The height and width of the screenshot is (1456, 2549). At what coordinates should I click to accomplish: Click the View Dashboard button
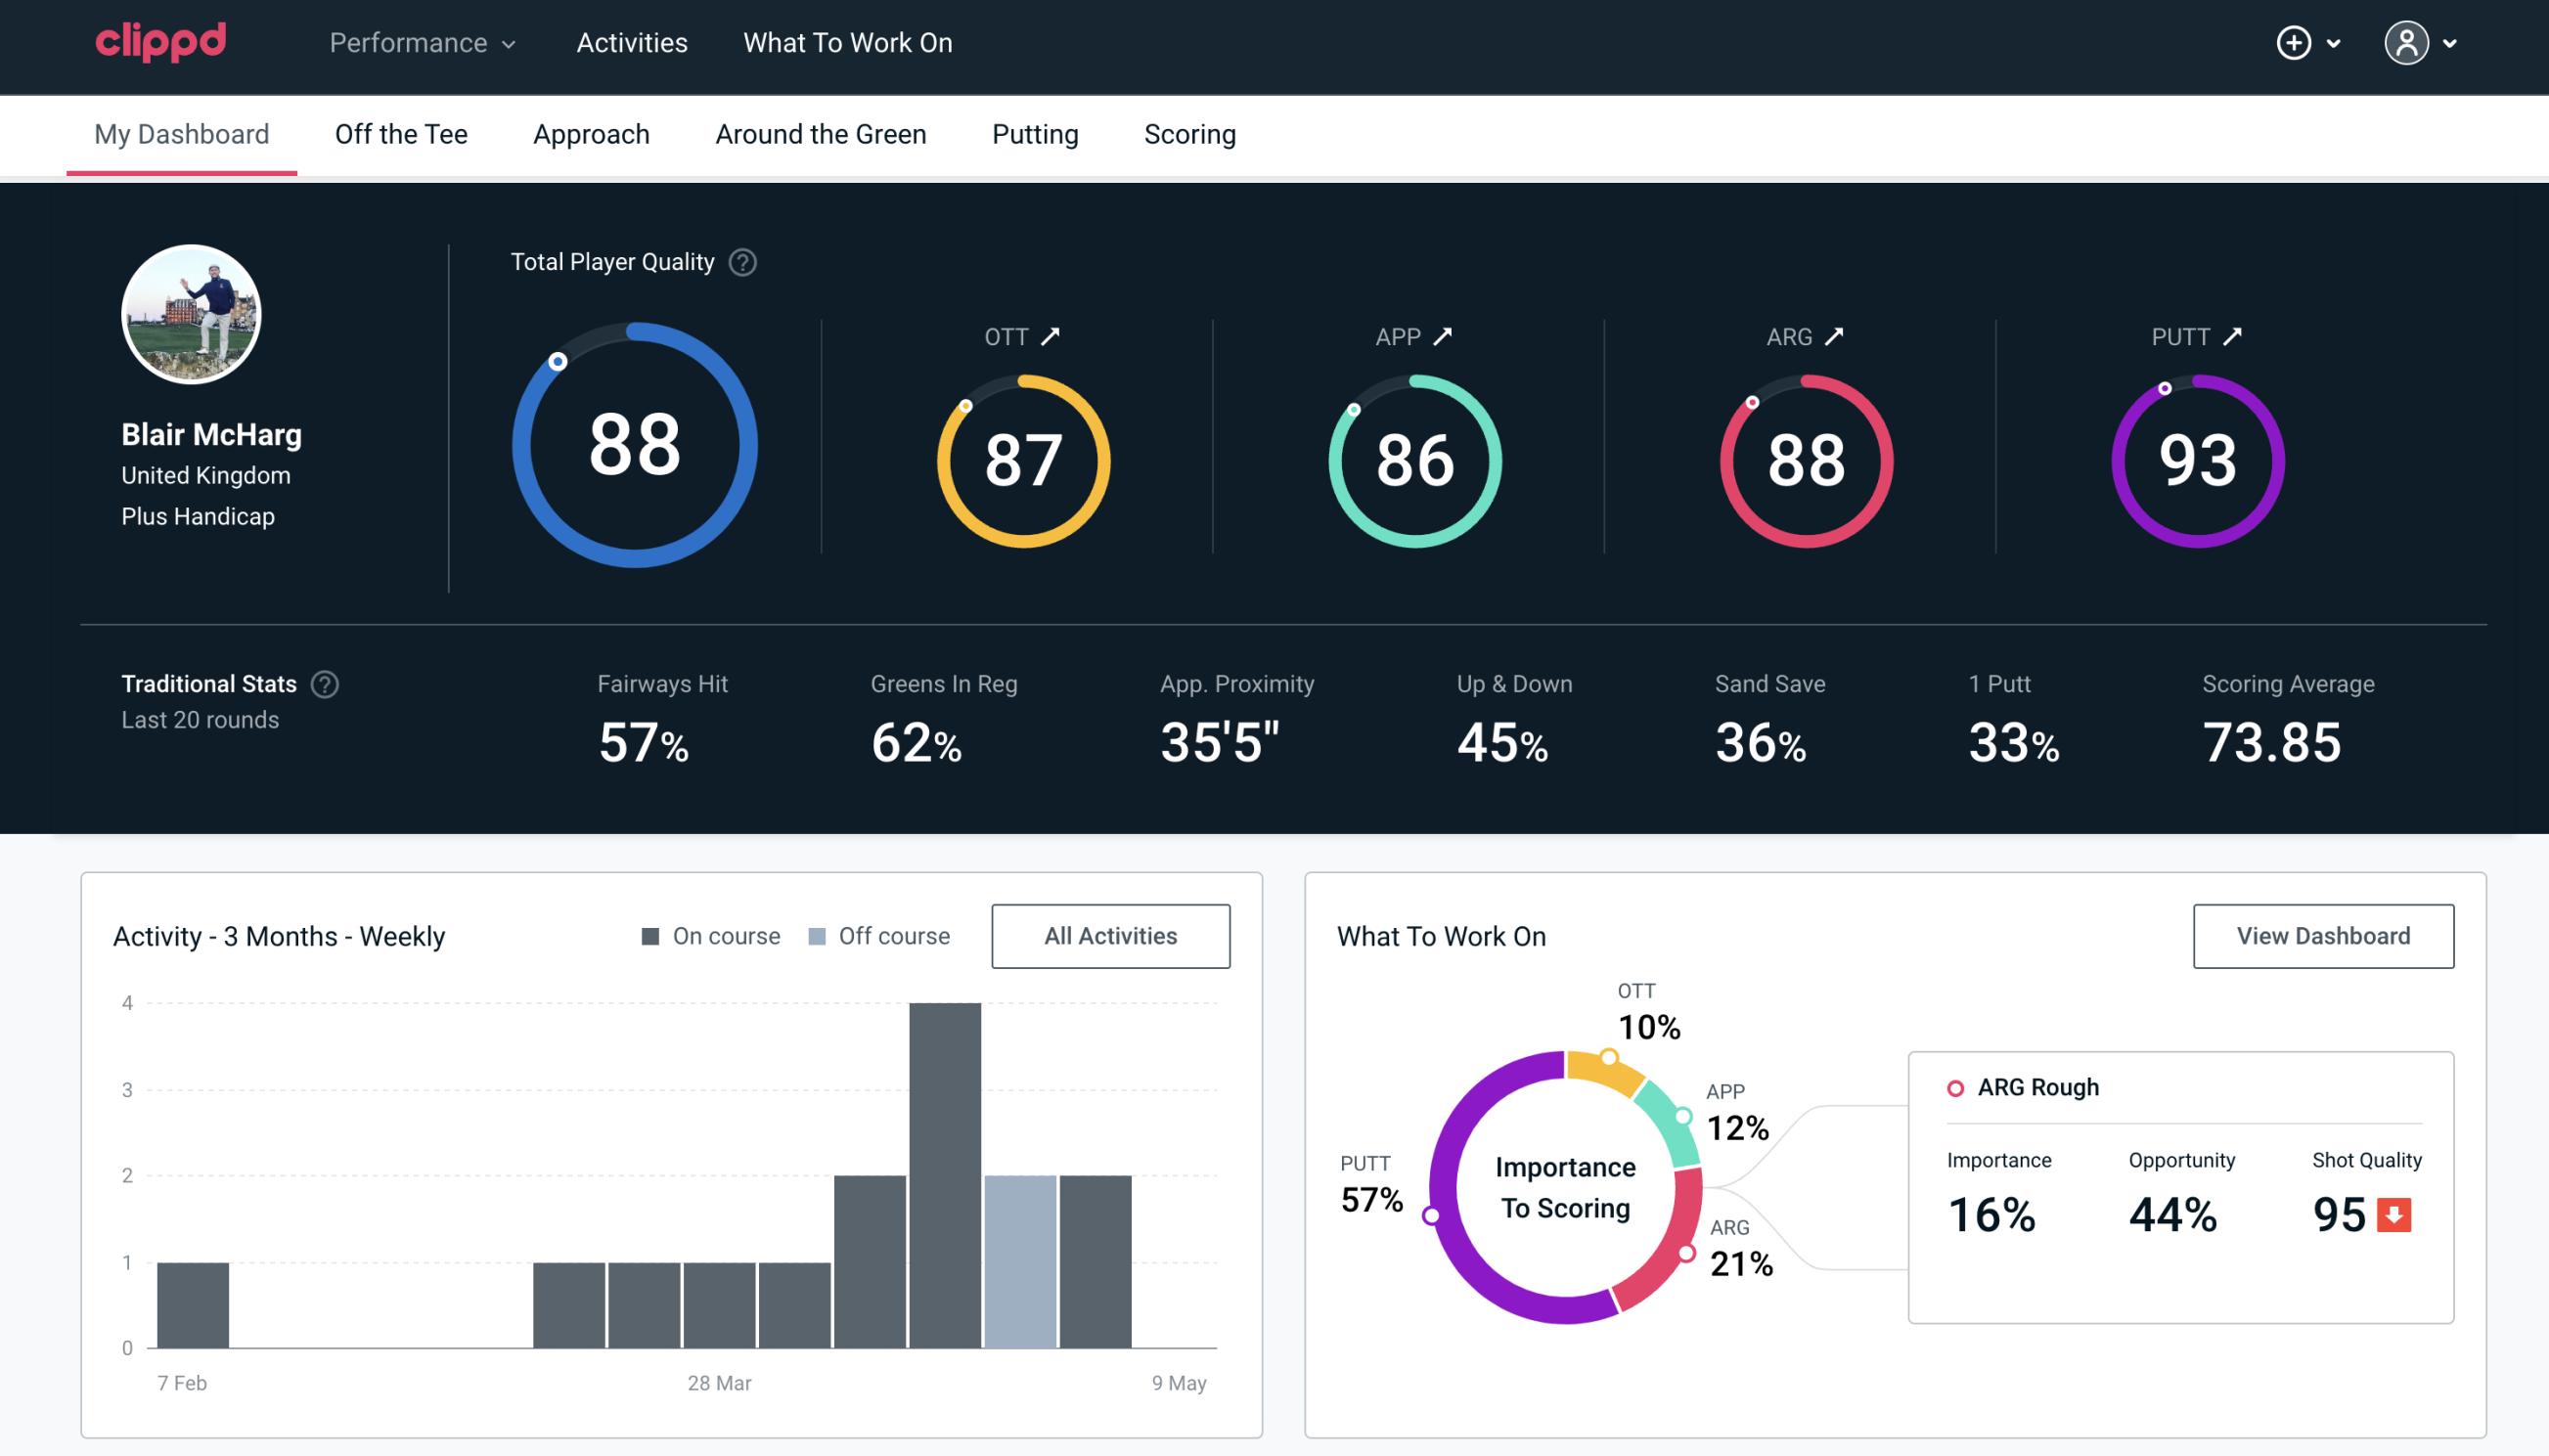pyautogui.click(x=2323, y=935)
